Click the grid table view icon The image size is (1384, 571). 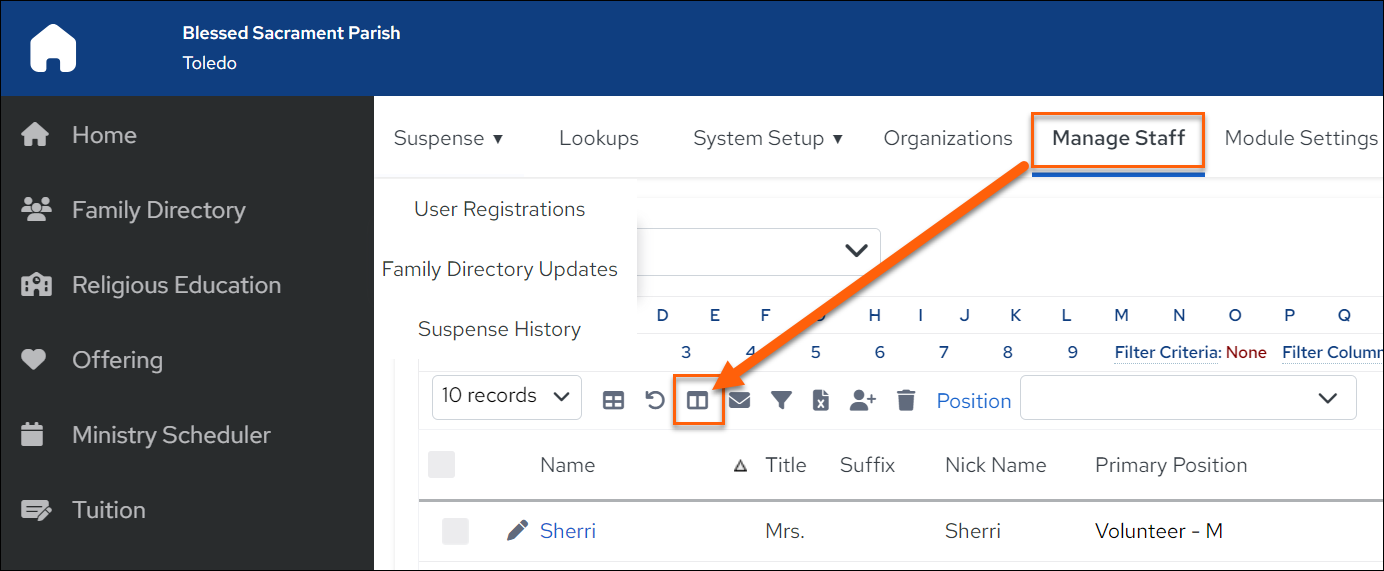pyautogui.click(x=613, y=401)
